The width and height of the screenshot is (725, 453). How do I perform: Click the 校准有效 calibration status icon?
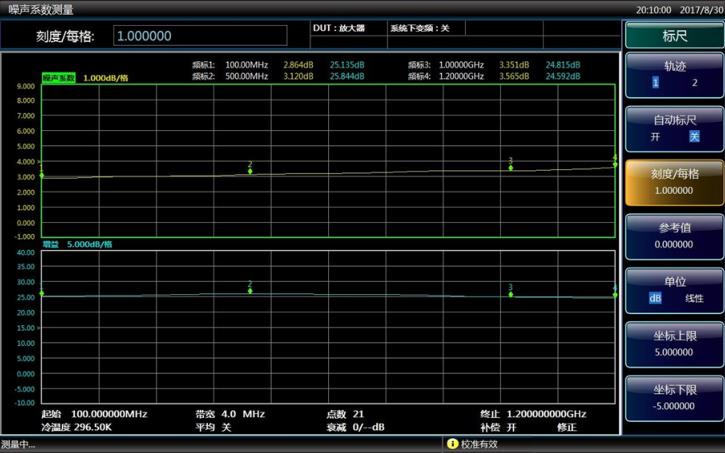[452, 444]
